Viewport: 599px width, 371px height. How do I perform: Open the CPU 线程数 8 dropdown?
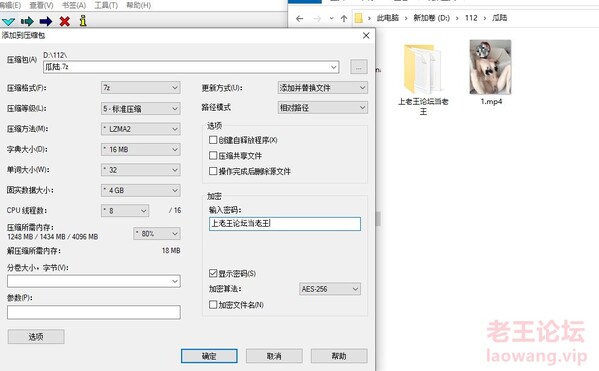click(125, 211)
